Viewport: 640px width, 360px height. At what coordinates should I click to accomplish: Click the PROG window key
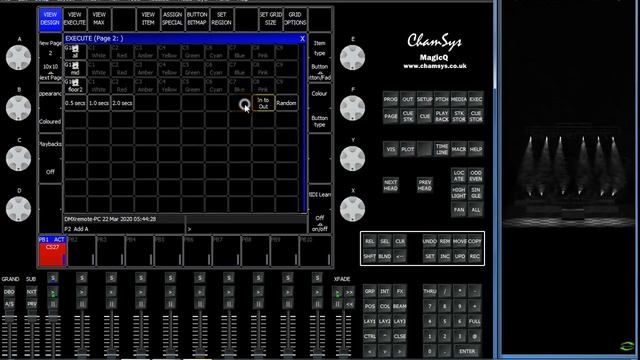[391, 99]
